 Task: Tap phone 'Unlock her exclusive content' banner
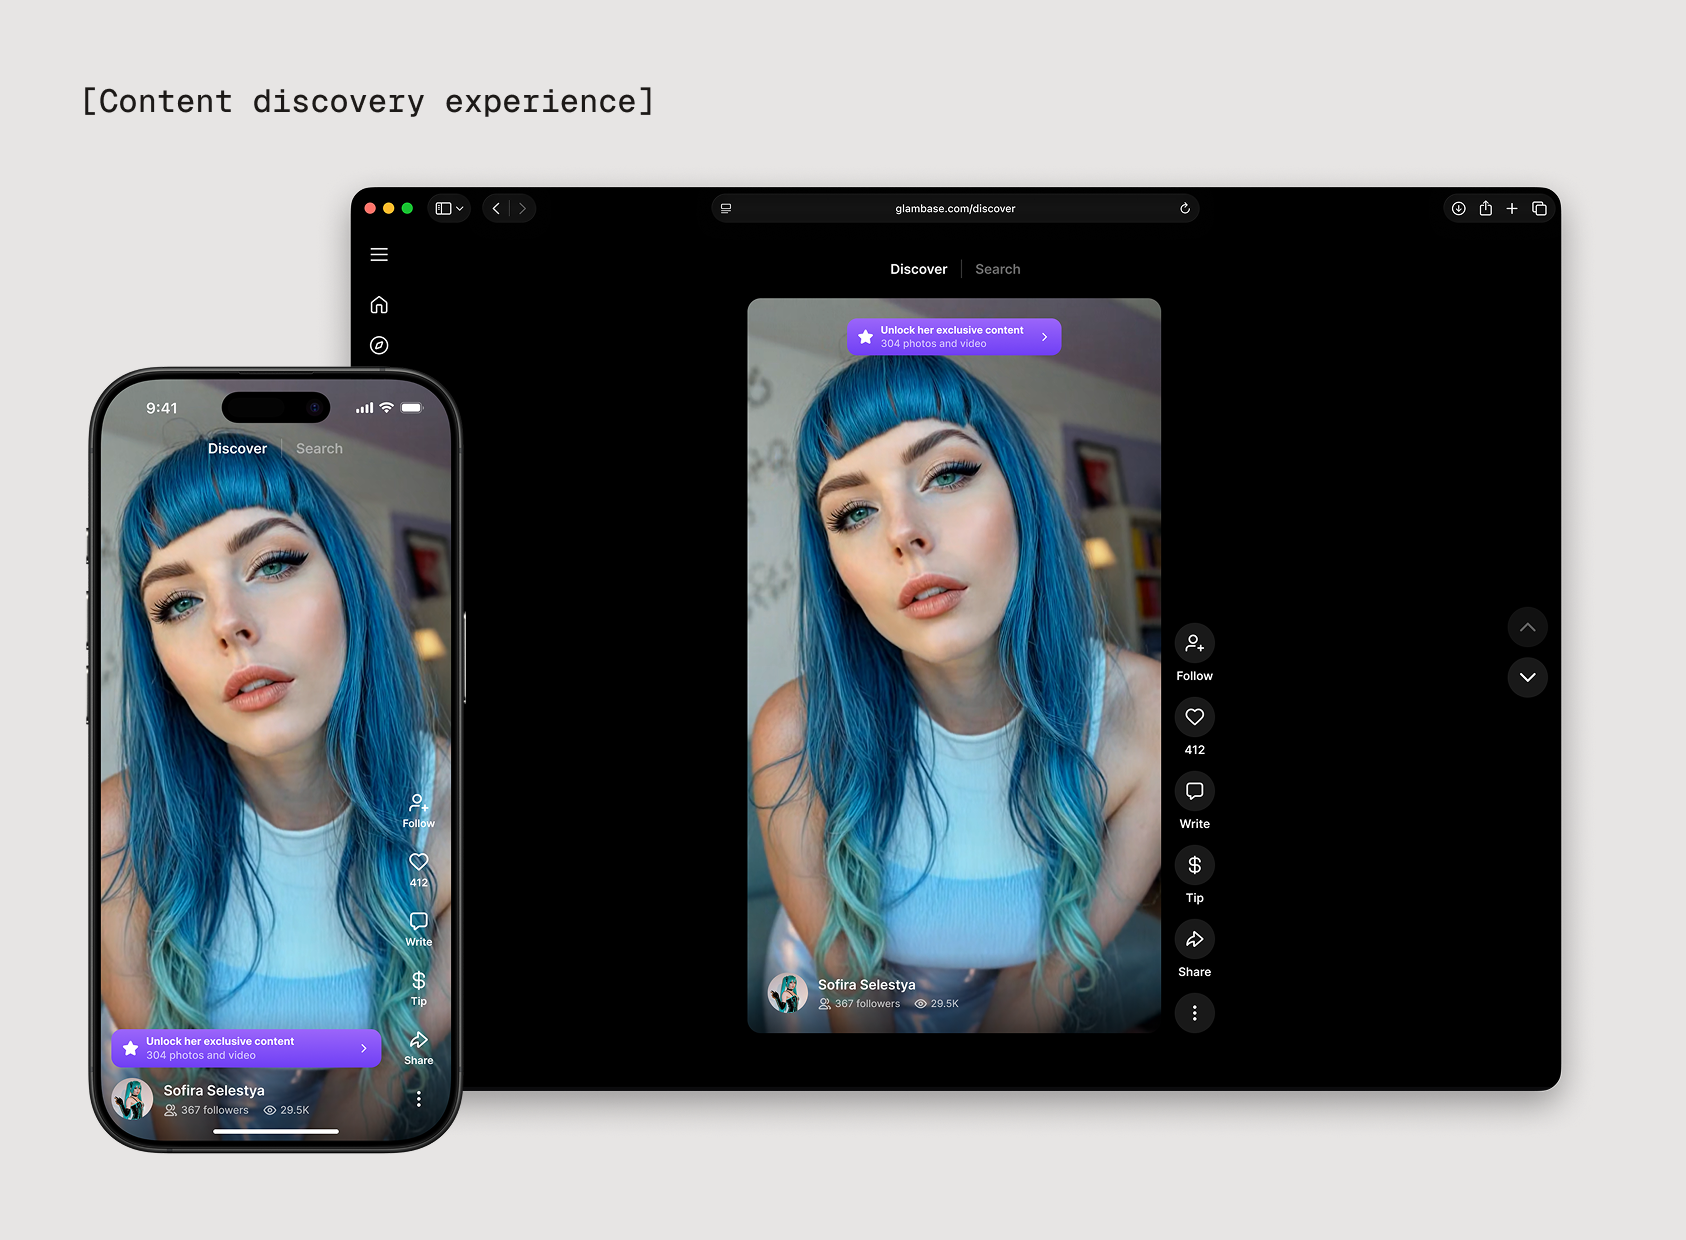pos(246,1048)
